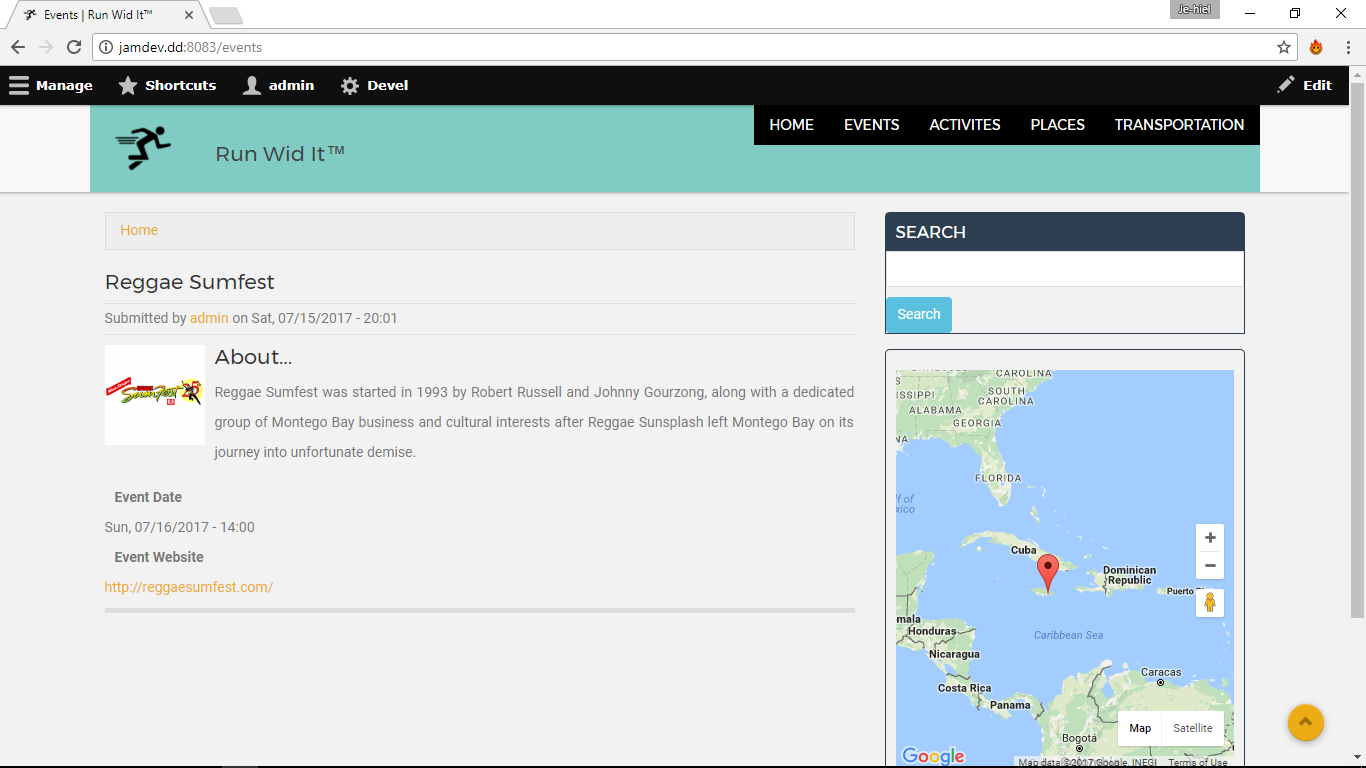This screenshot has width=1366, height=768.
Task: Click the Event Date label
Action: coord(148,497)
